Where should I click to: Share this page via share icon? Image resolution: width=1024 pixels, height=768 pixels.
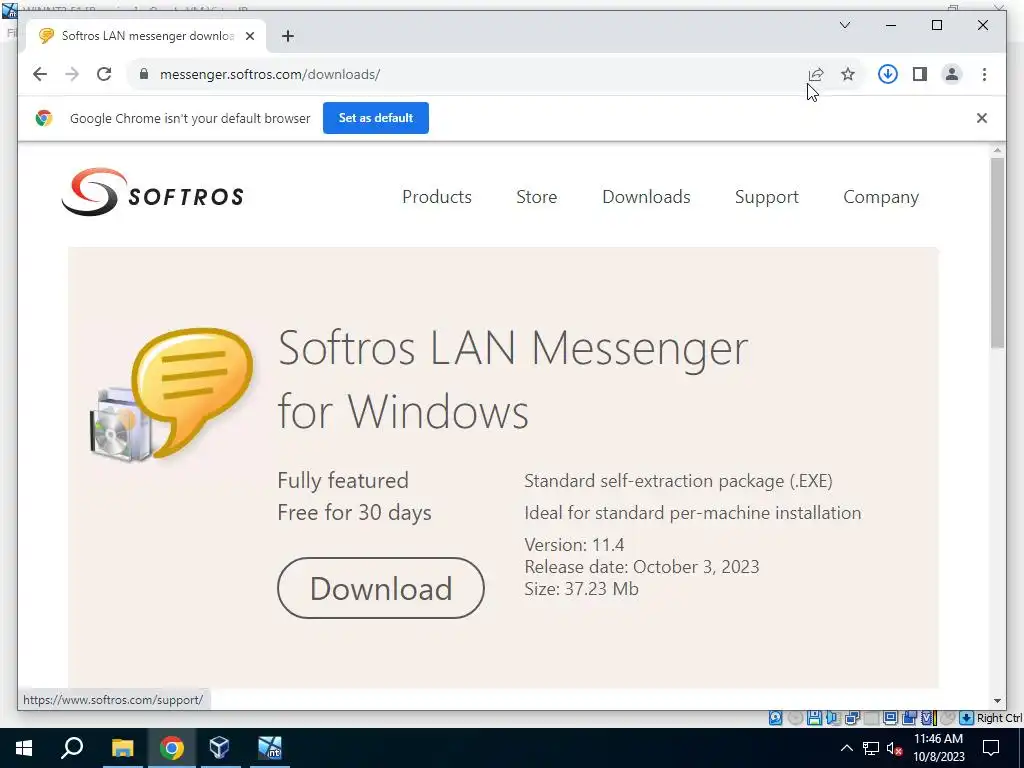tap(816, 74)
